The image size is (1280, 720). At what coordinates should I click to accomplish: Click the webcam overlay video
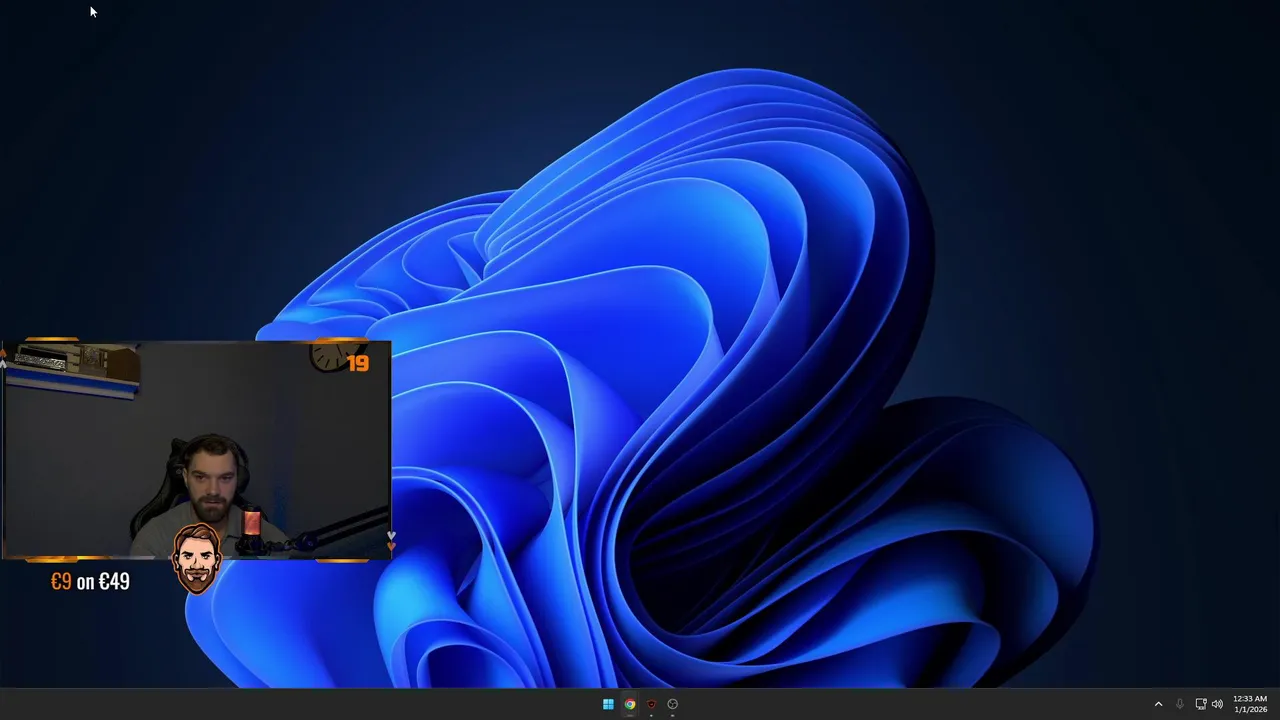pos(196,450)
